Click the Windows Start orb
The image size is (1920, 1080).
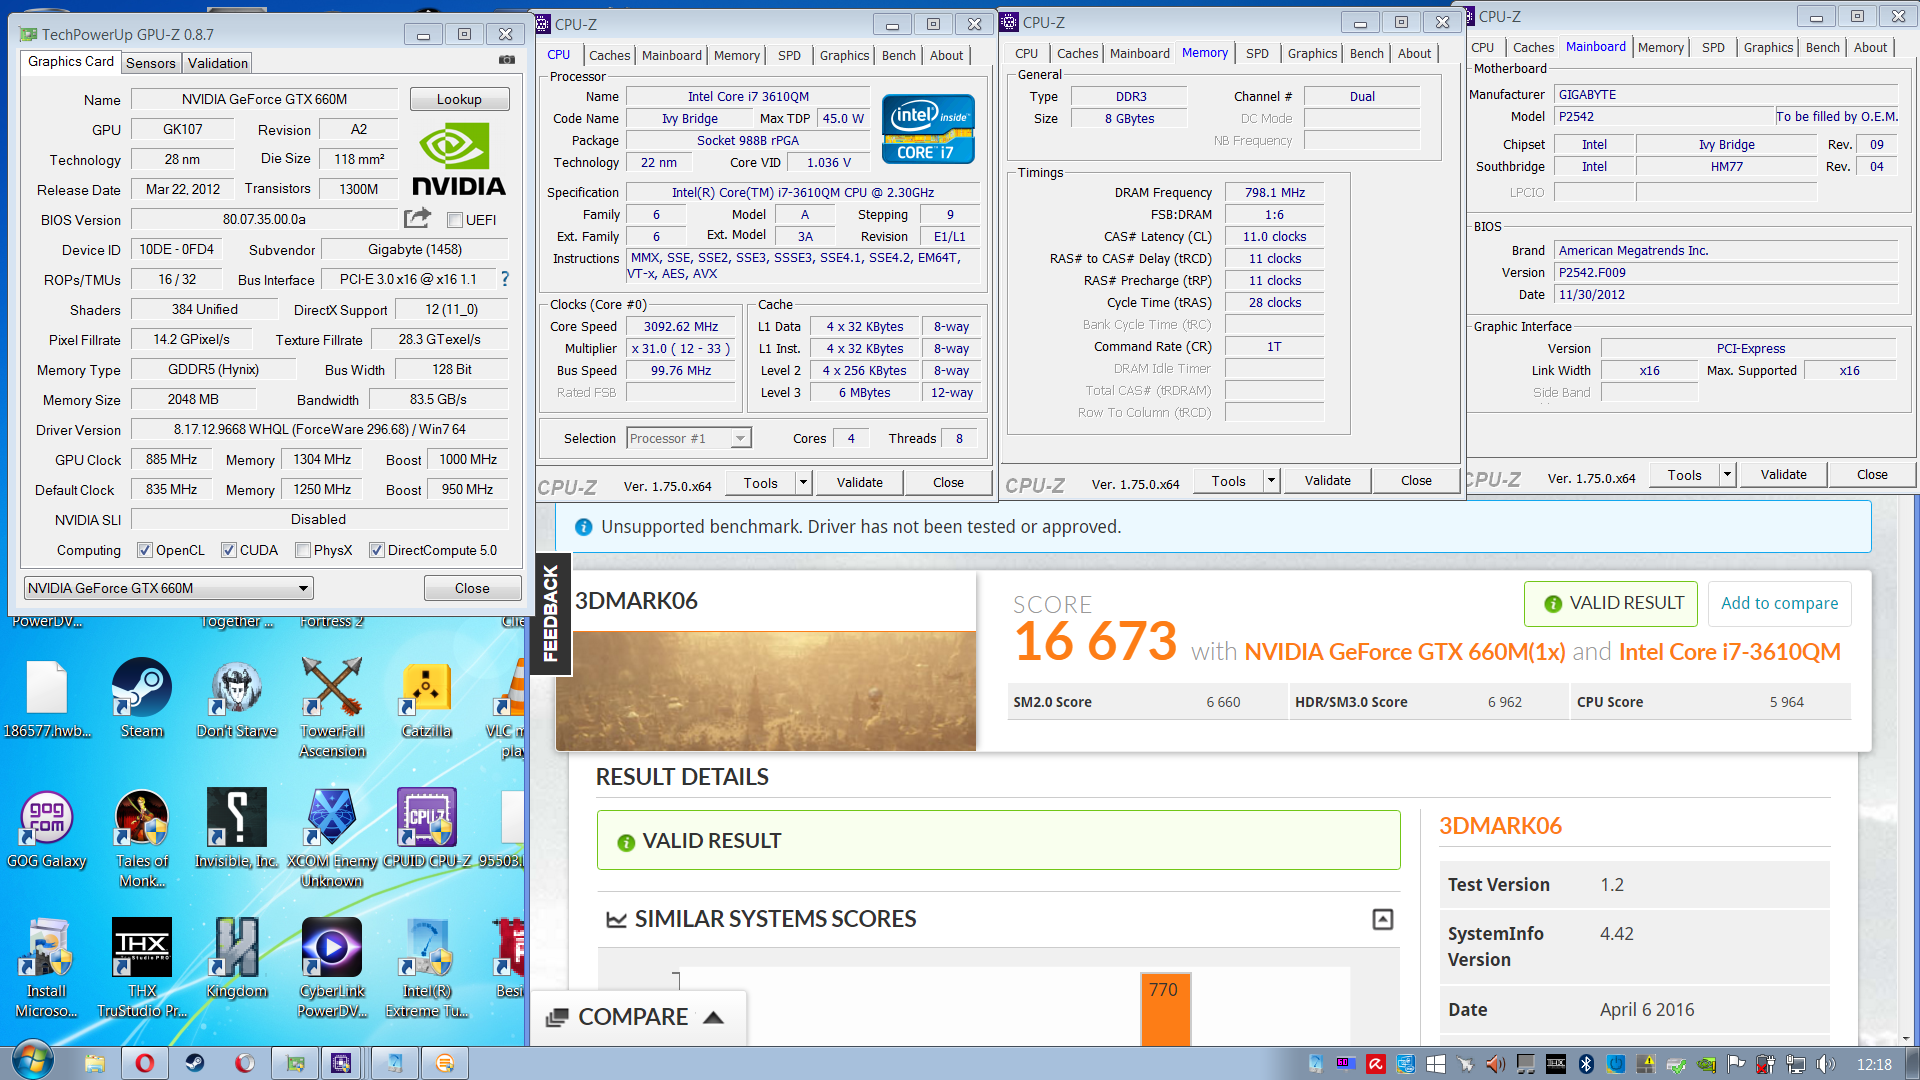point(31,1062)
